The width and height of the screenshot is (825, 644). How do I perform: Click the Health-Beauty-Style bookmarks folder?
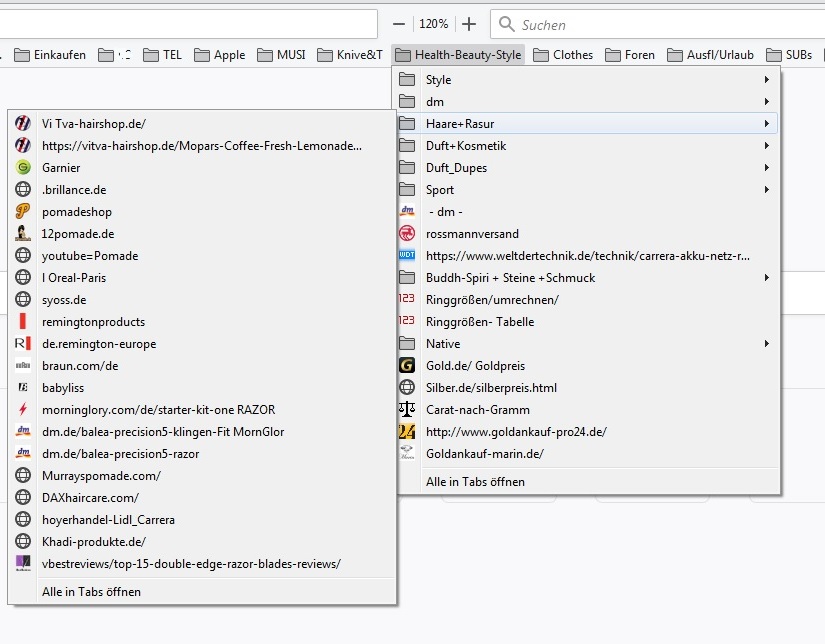pyautogui.click(x=458, y=55)
